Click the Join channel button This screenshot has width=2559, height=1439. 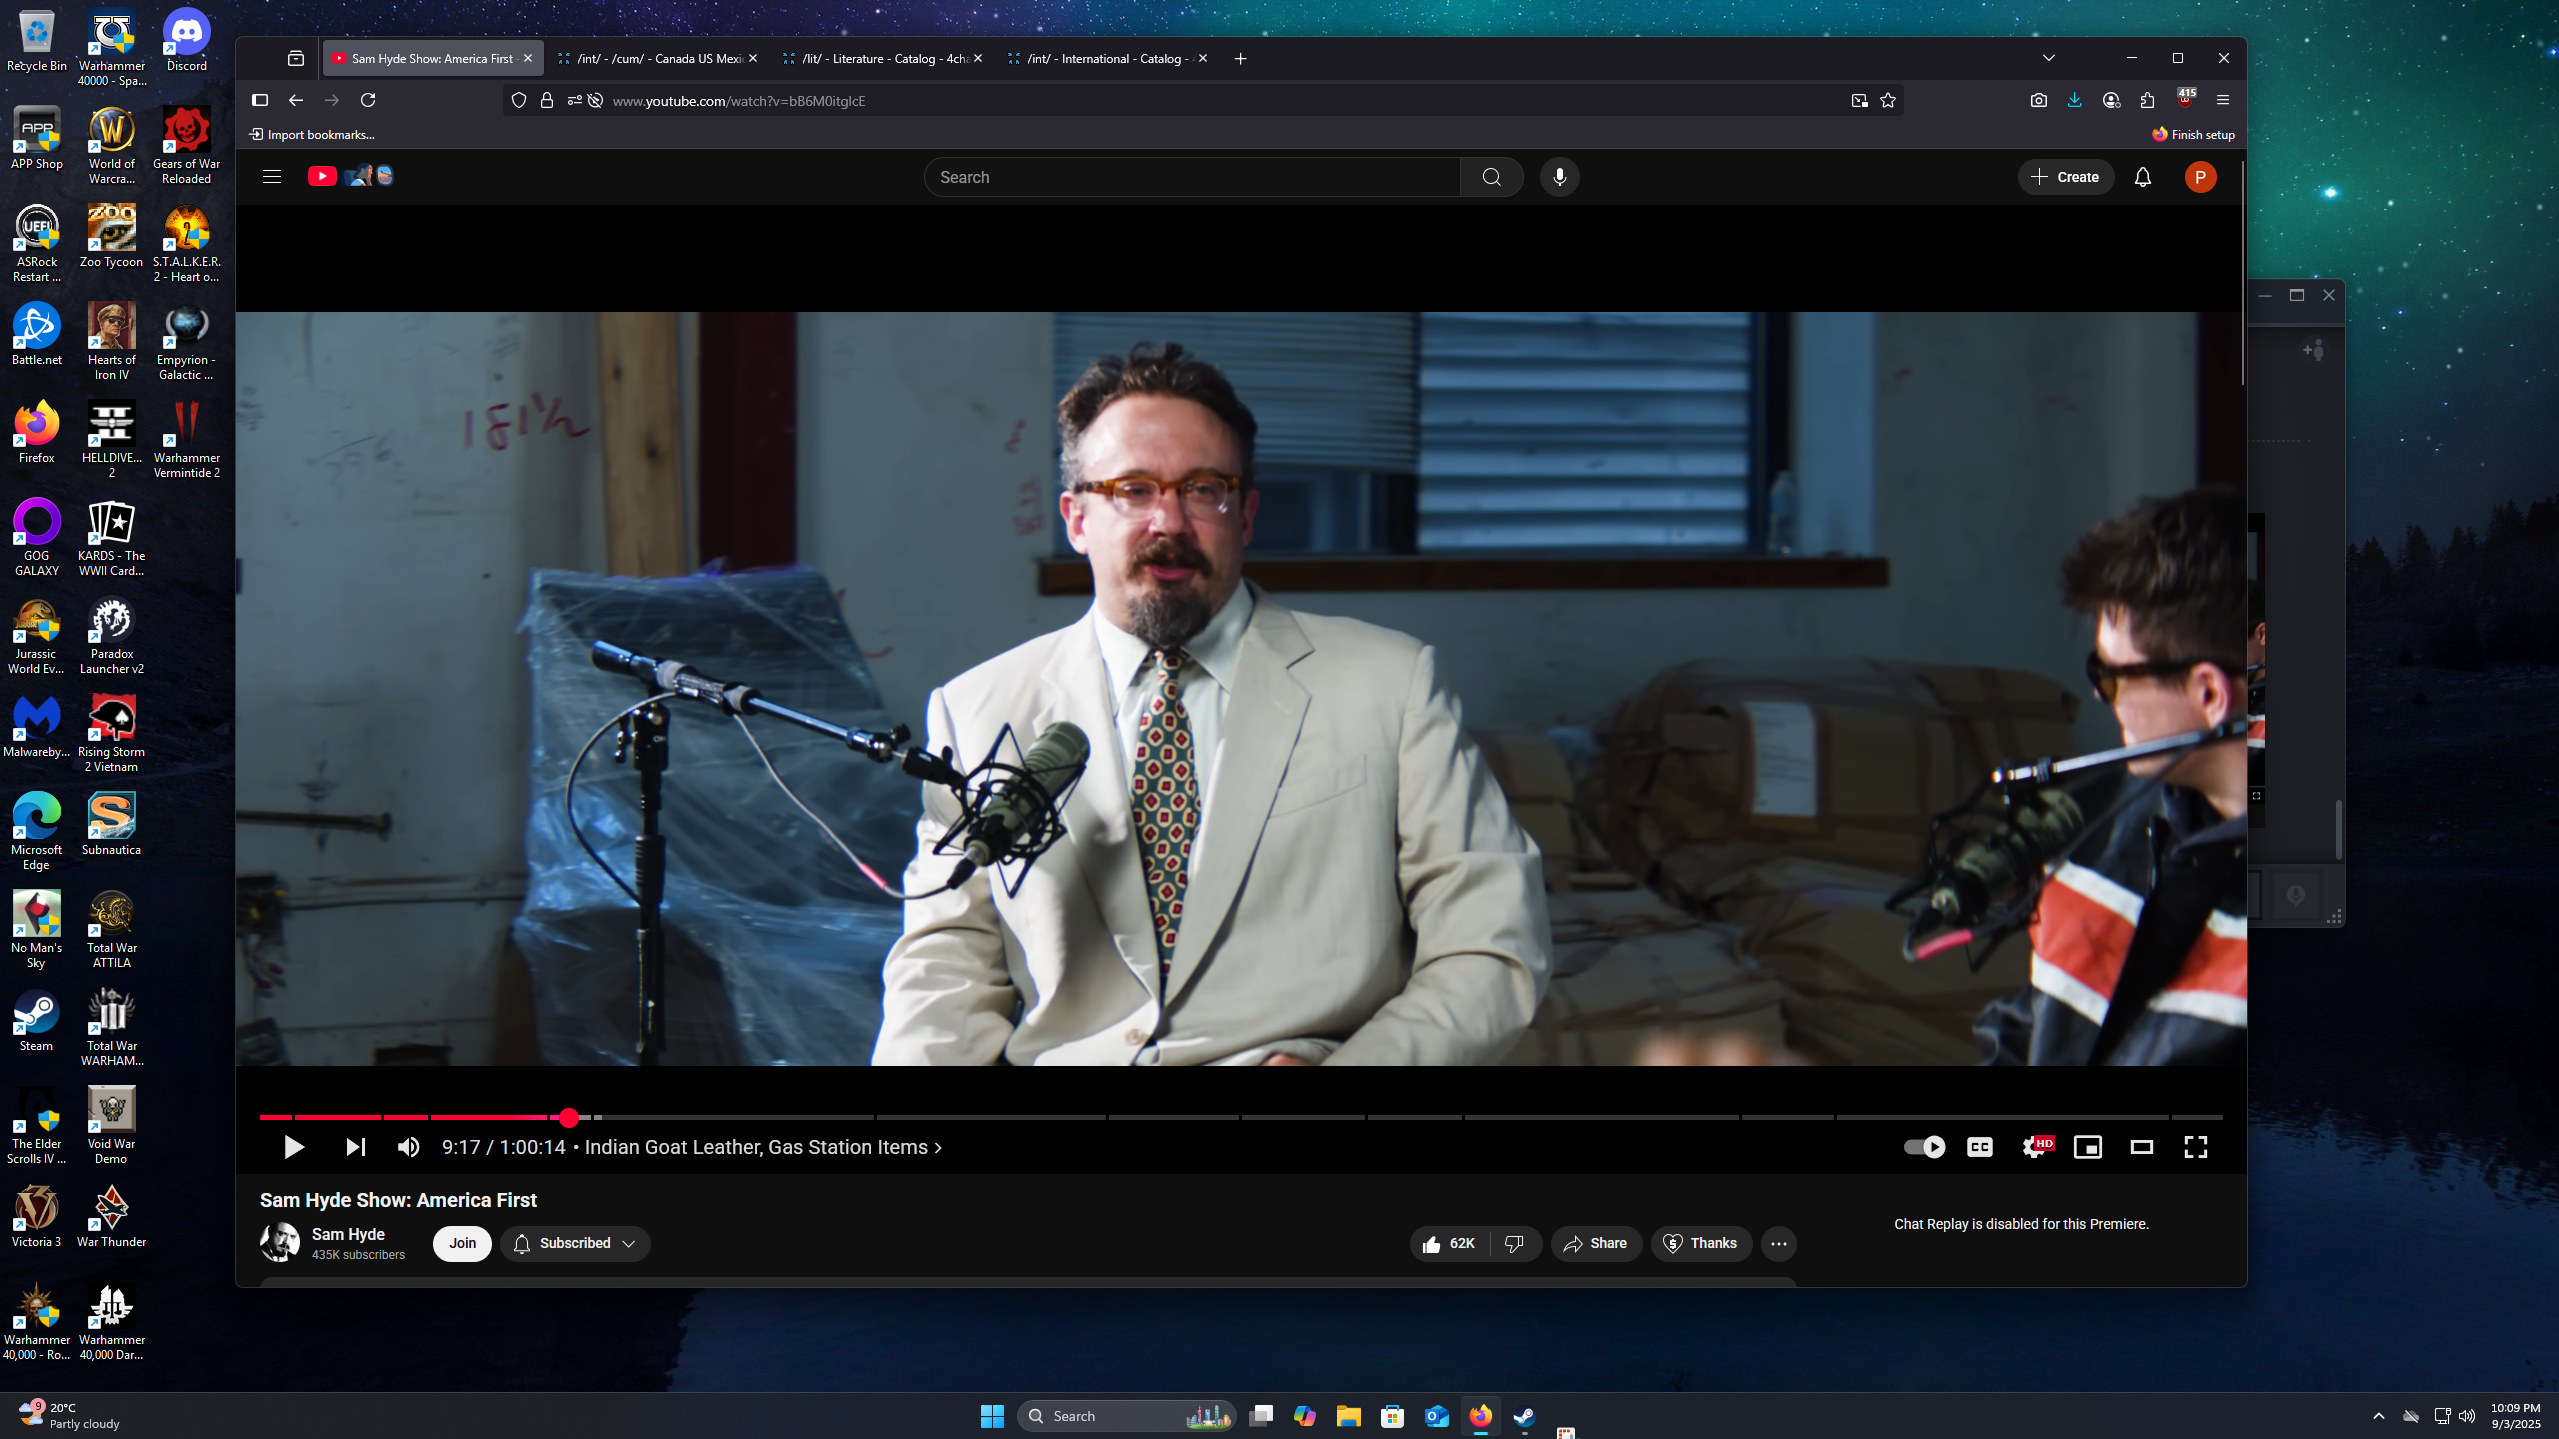[462, 1243]
